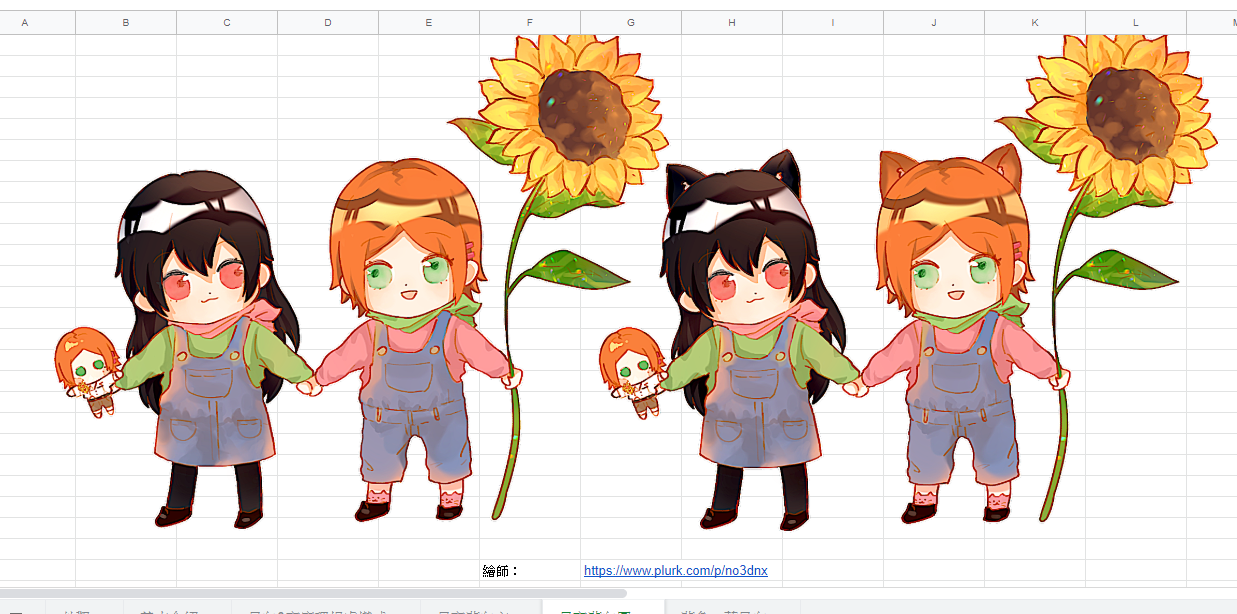1237x614 pixels.
Task: Select column I header
Action: [x=833, y=22]
